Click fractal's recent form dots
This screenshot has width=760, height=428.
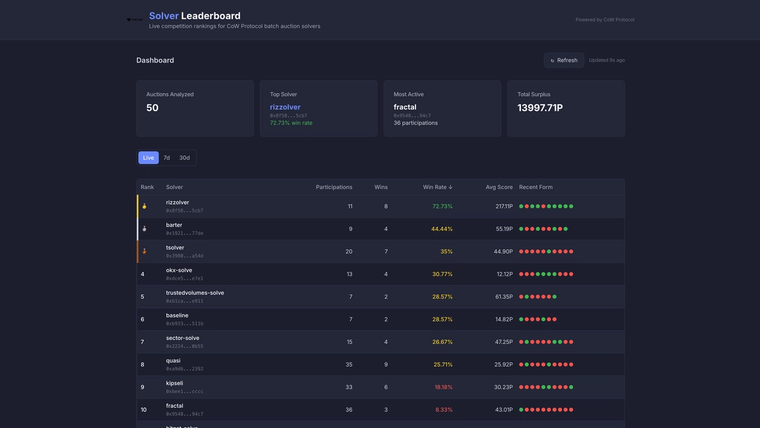(x=546, y=410)
